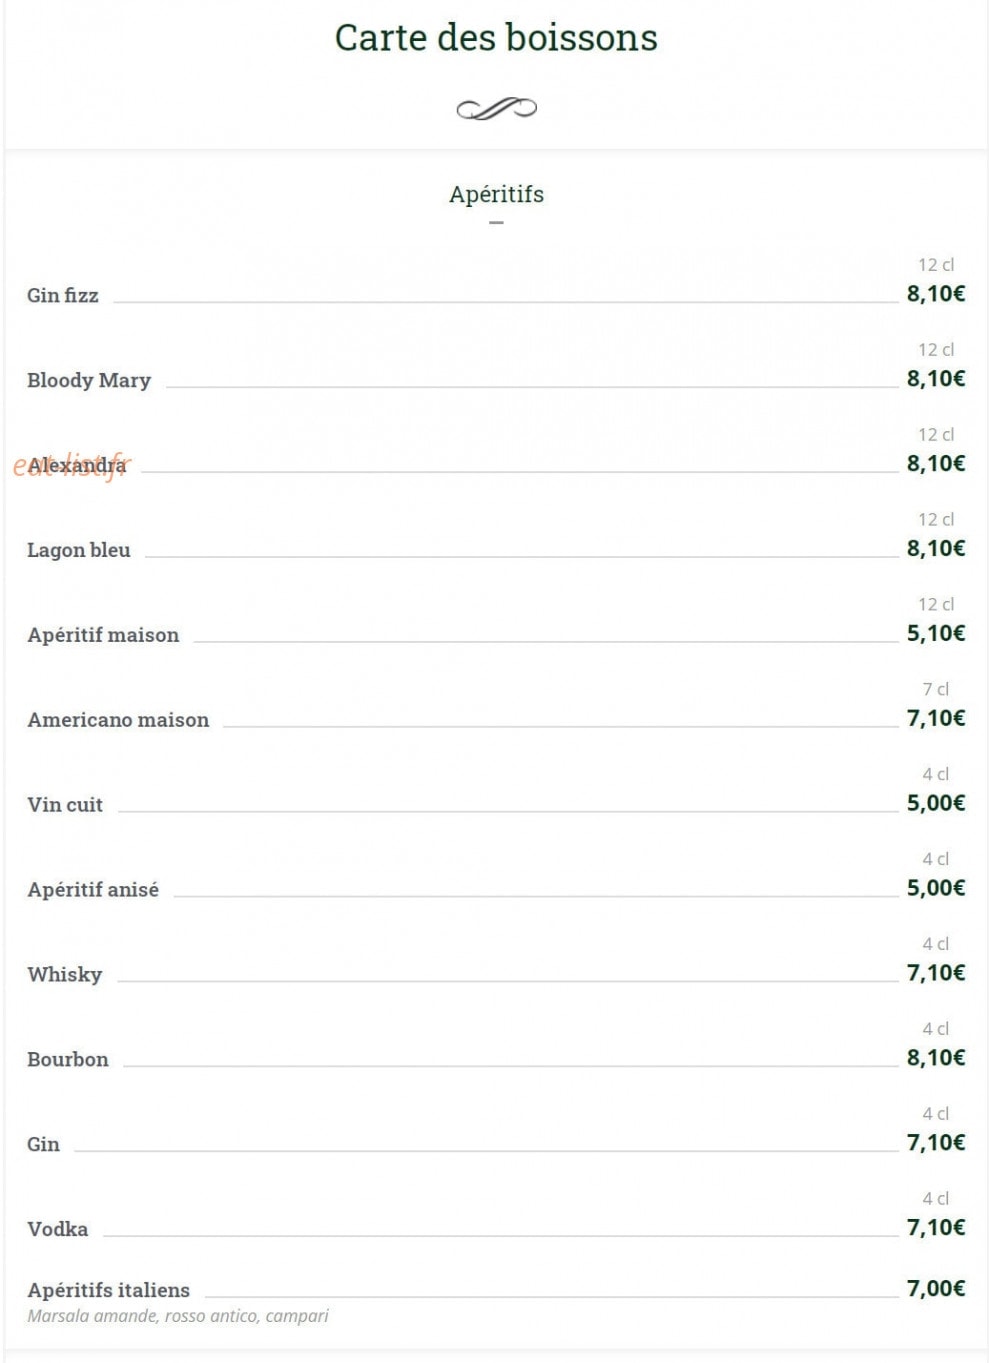Select the Gin fizz menu item
Image resolution: width=989 pixels, height=1363 pixels.
click(x=63, y=295)
